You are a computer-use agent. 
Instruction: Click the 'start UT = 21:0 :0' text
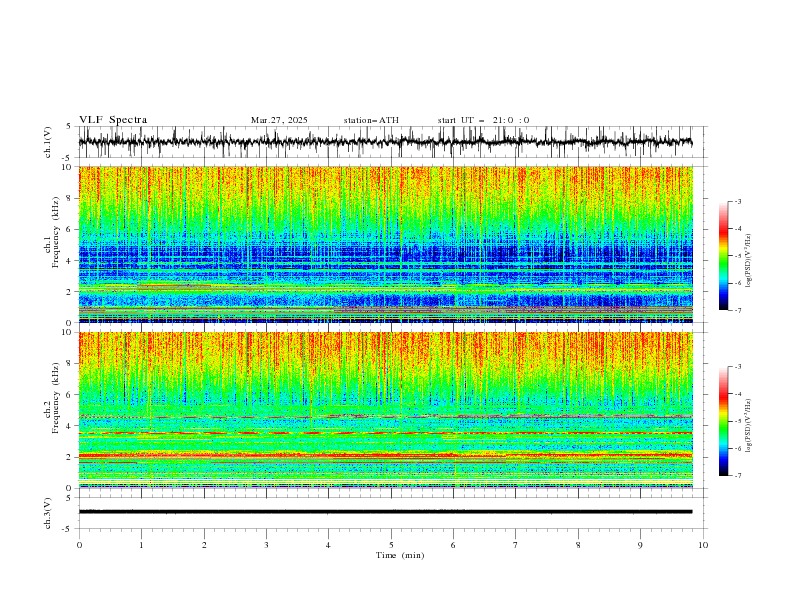click(483, 120)
